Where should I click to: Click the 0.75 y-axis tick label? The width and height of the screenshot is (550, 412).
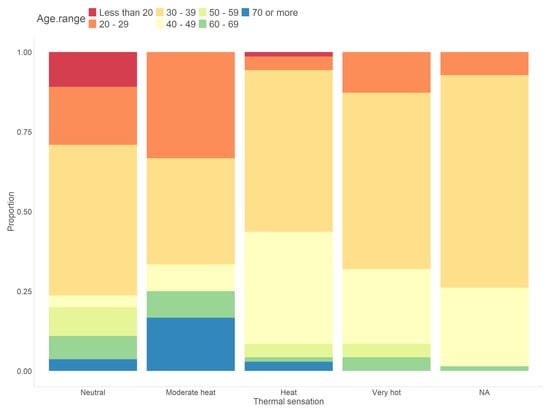click(24, 132)
